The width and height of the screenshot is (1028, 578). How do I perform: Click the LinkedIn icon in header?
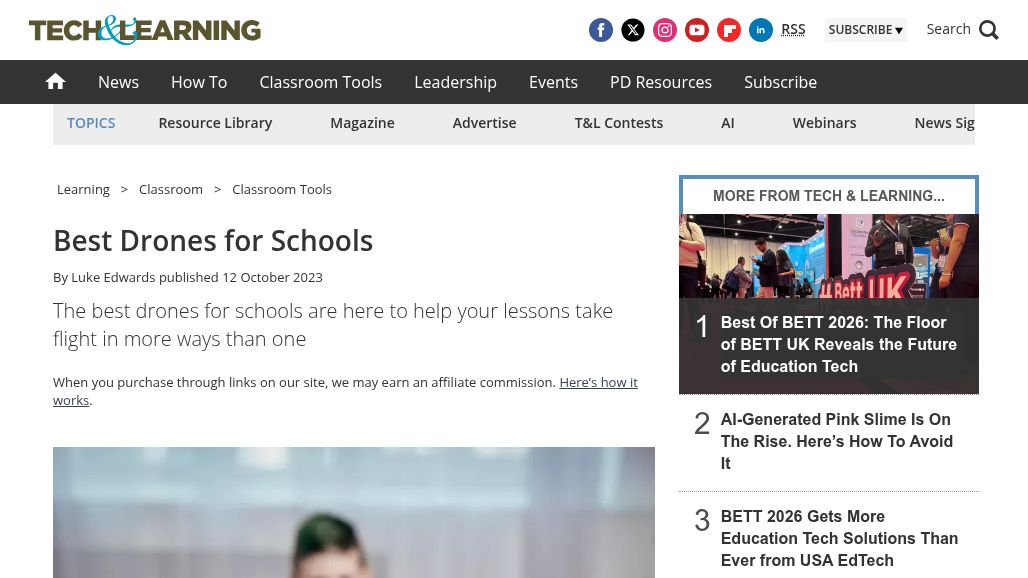pyautogui.click(x=761, y=30)
